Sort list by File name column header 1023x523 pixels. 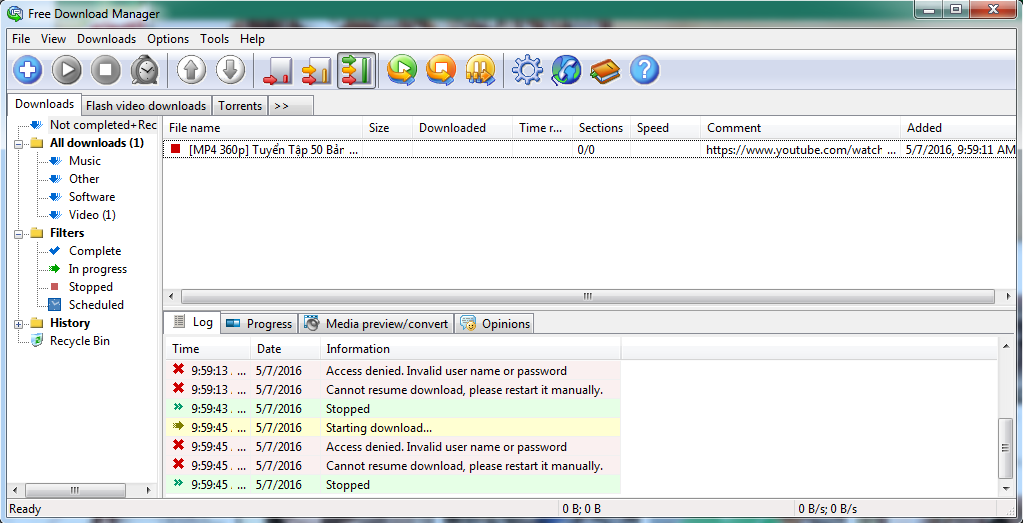click(194, 128)
